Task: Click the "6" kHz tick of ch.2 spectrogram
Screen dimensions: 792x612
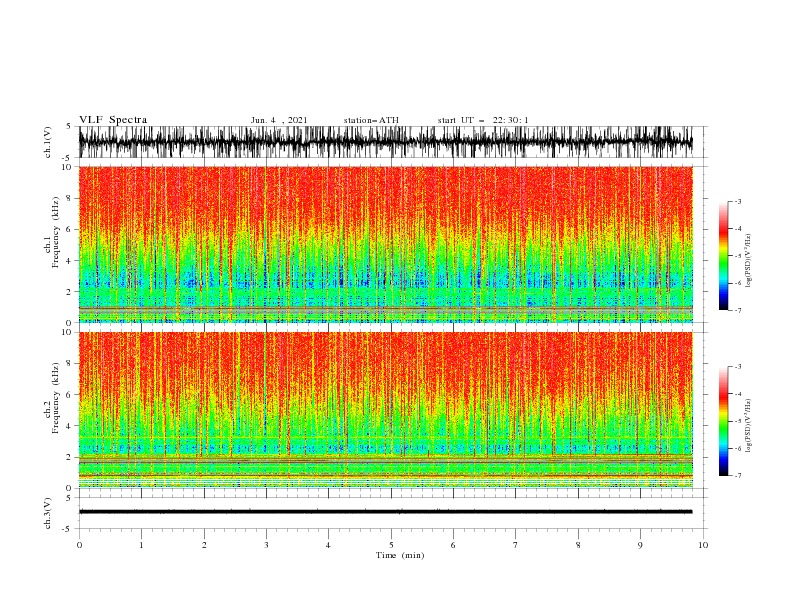Action: (x=69, y=394)
